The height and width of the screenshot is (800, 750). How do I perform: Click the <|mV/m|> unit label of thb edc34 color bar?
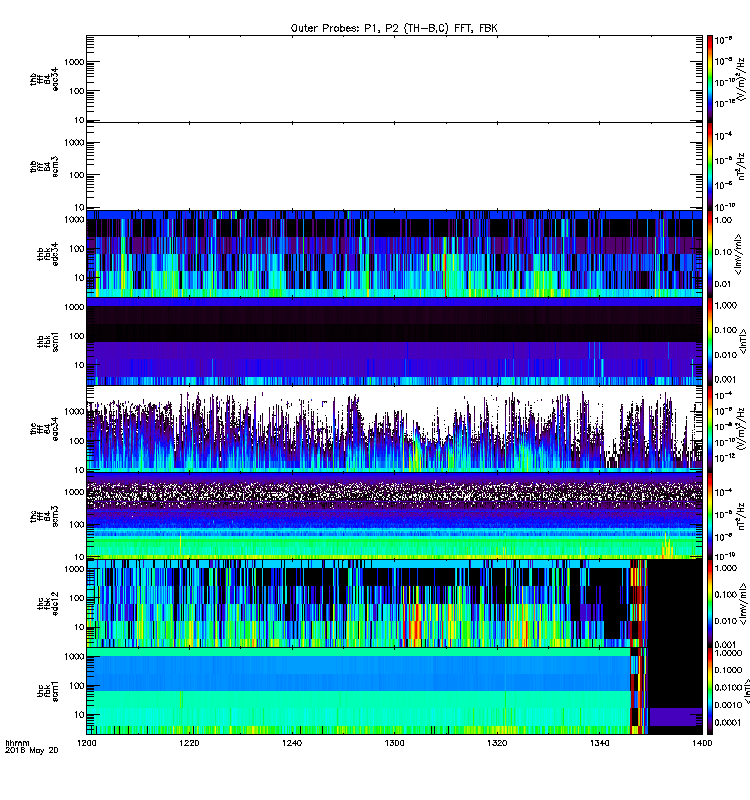point(739,254)
